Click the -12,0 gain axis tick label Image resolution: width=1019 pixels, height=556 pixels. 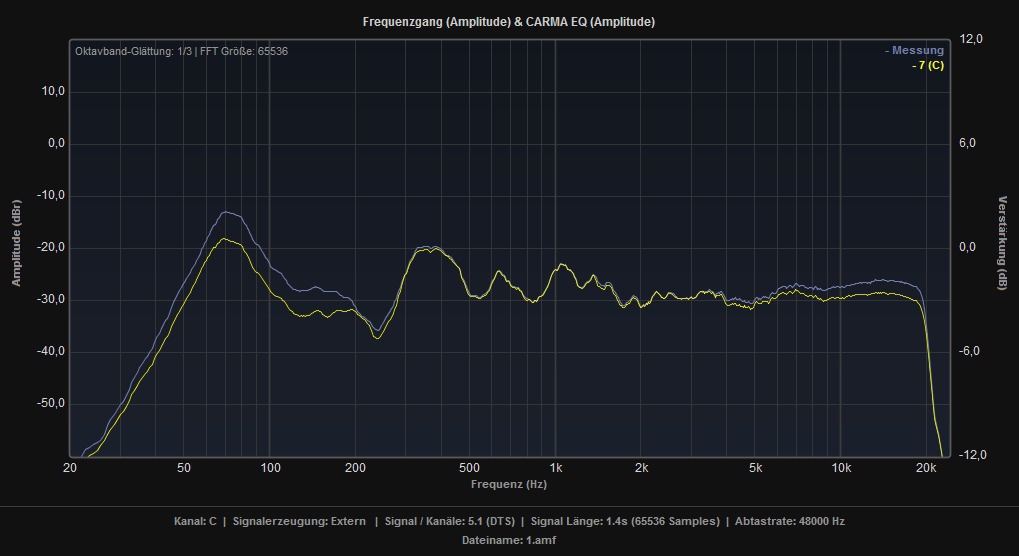point(972,456)
